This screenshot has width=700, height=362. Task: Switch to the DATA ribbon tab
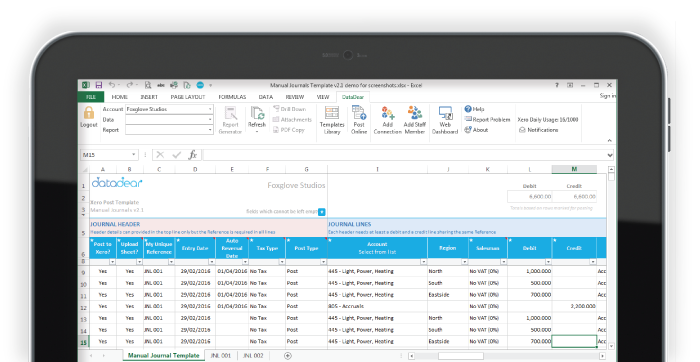tap(266, 97)
